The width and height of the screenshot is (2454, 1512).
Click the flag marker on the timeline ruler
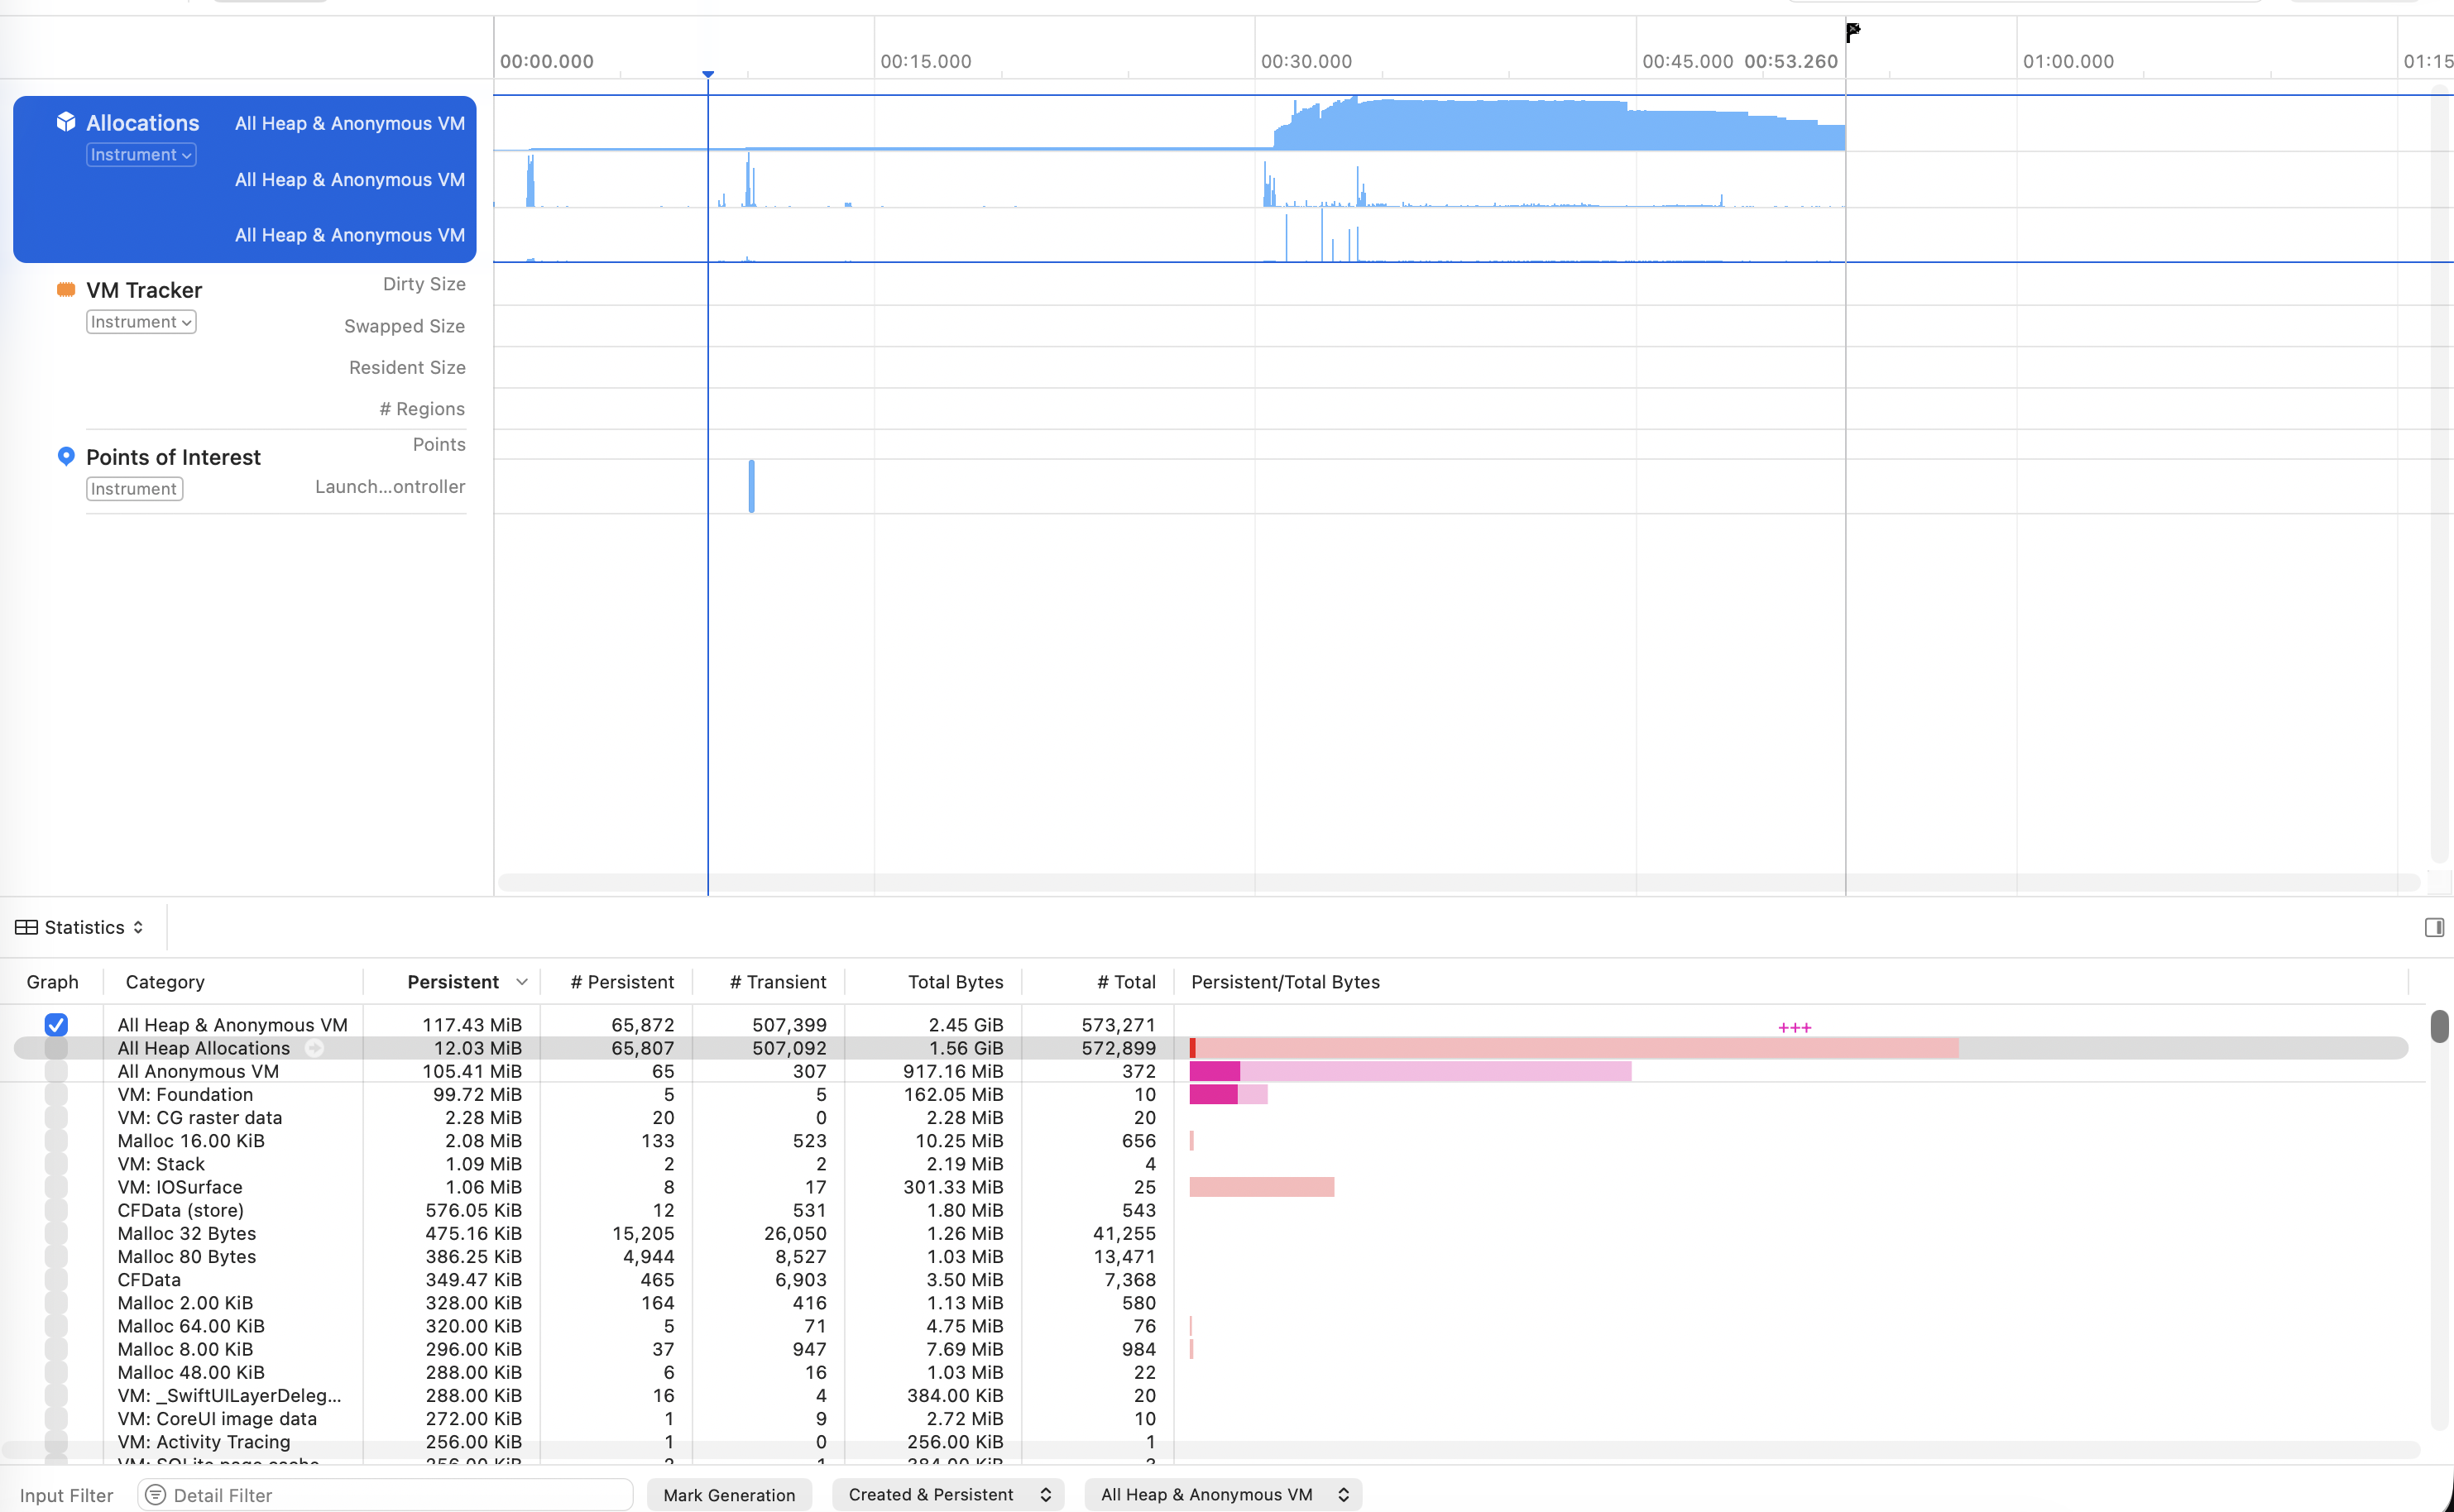click(1852, 32)
